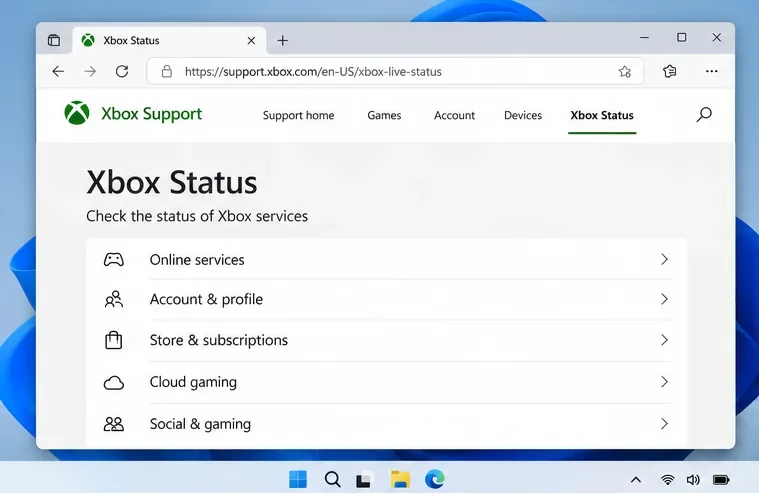Screen dimensions: 759x494
Task: Check battery status in tray
Action: click(721, 480)
